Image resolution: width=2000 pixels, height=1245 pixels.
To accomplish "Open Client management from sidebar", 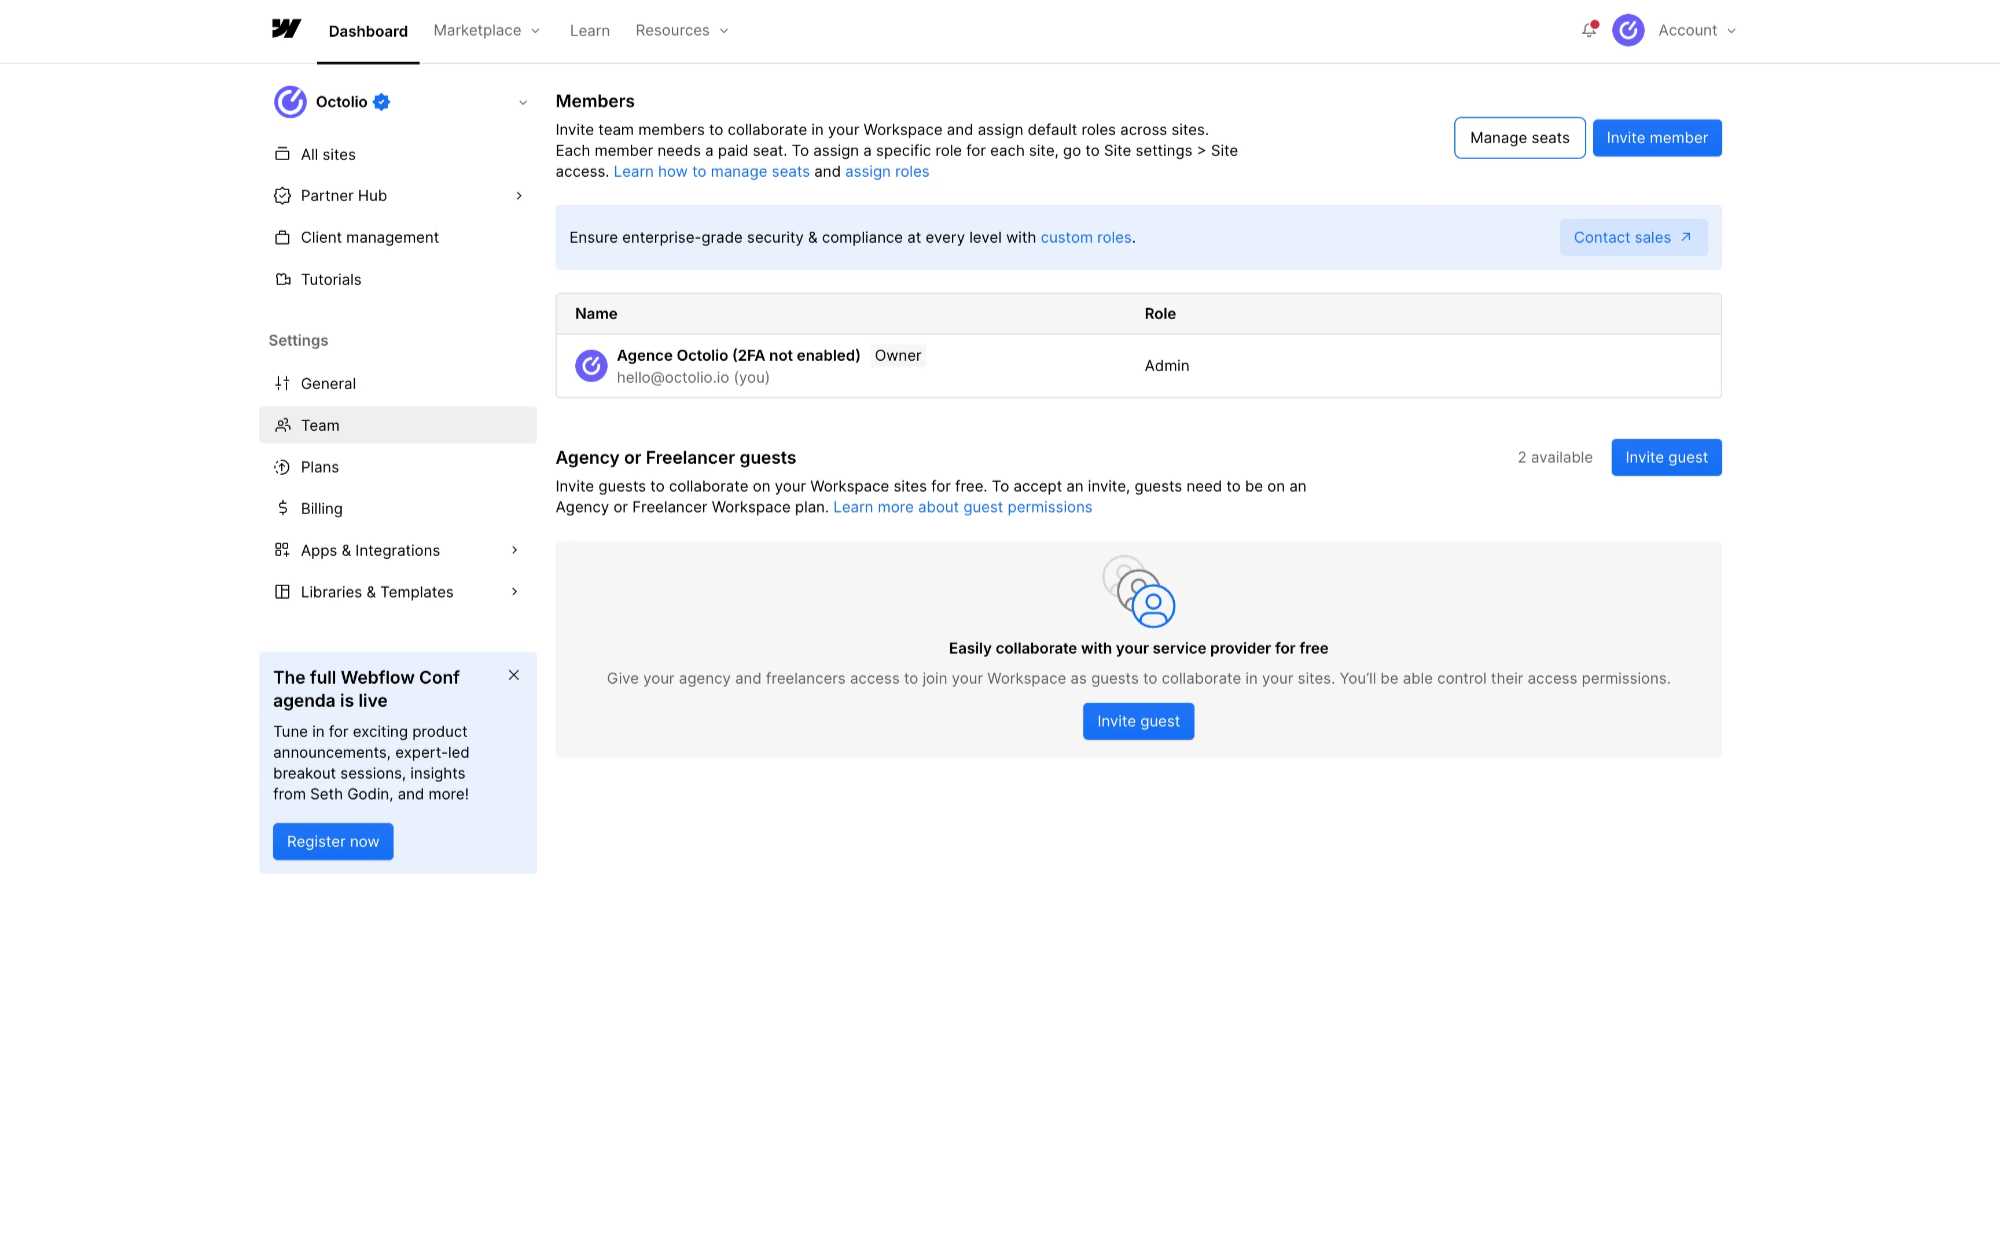I will click(x=369, y=237).
